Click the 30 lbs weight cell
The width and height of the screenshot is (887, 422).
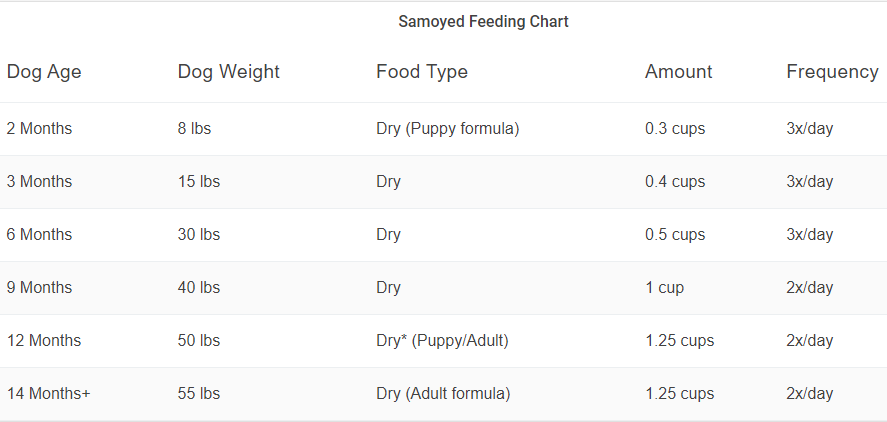point(199,235)
